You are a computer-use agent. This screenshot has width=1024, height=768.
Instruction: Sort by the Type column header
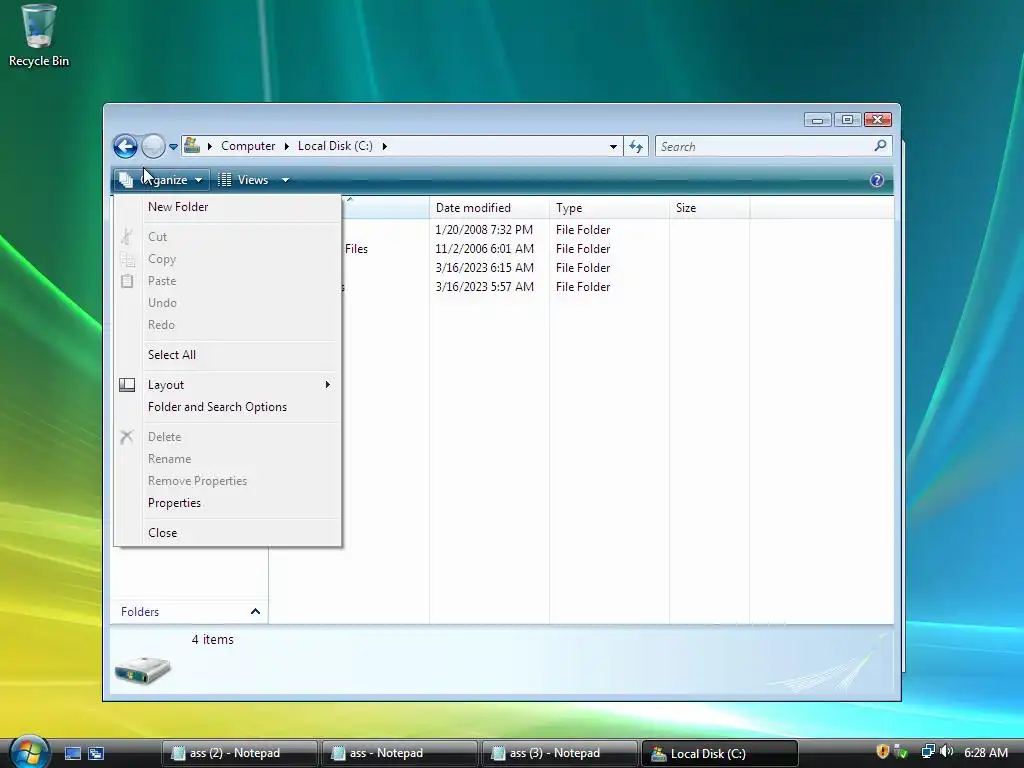[609, 208]
